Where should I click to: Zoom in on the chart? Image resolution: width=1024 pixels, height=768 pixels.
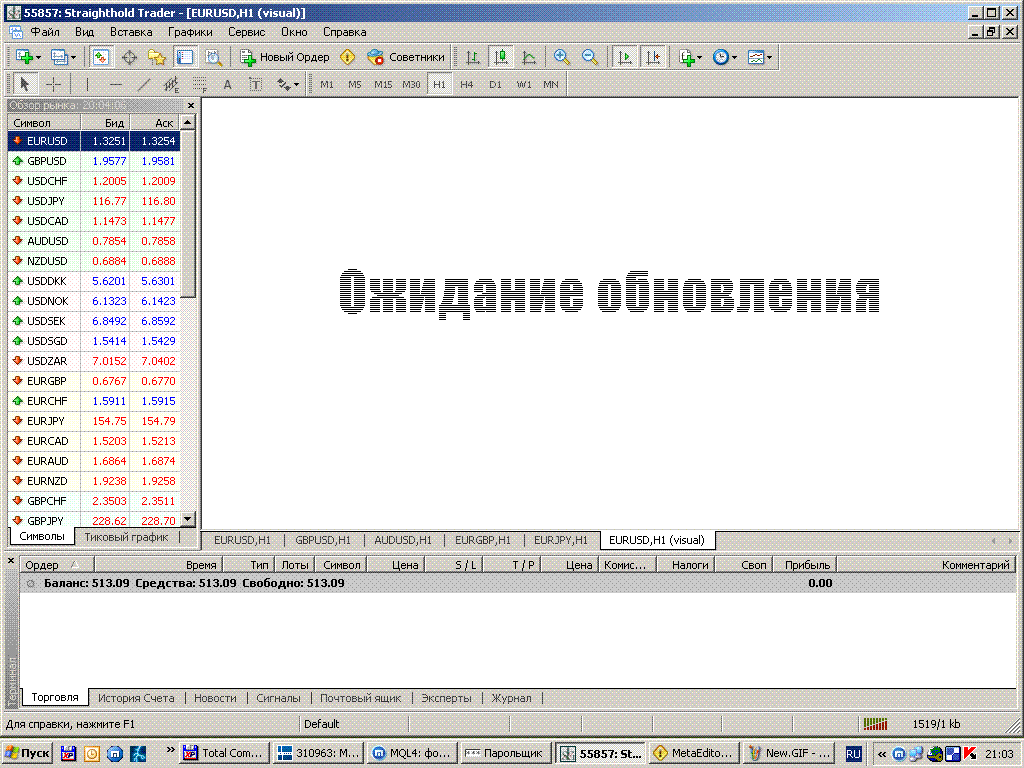click(x=561, y=57)
